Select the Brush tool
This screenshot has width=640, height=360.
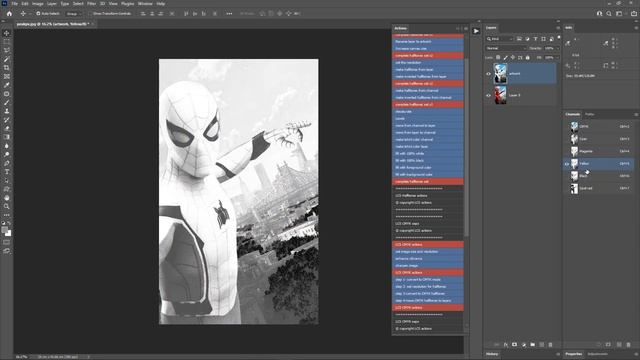(7, 102)
